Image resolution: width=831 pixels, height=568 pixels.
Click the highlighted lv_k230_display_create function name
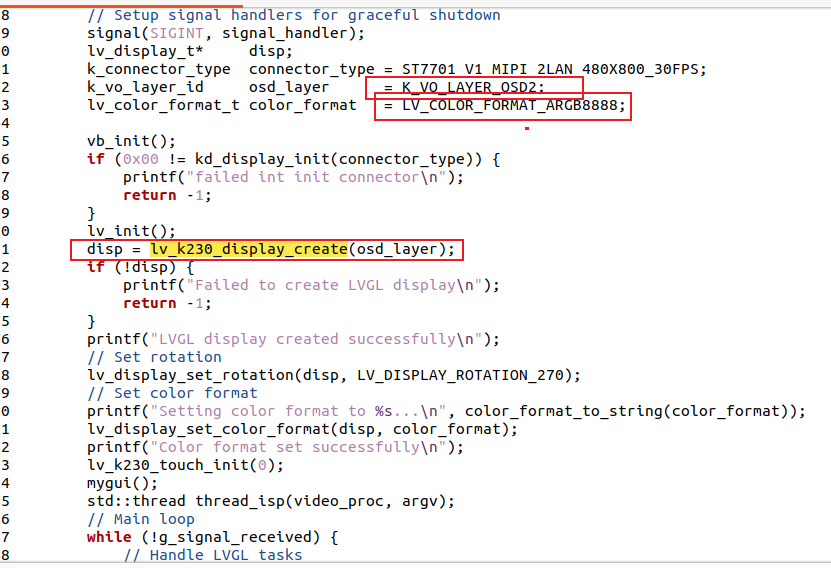pyautogui.click(x=249, y=249)
